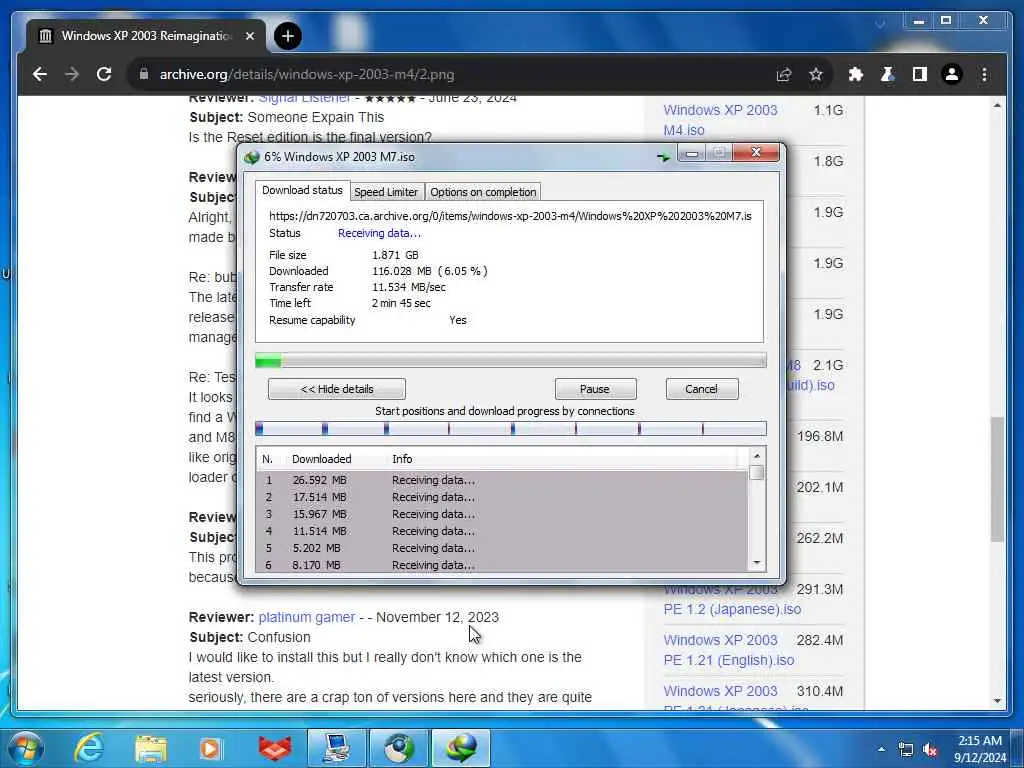The width and height of the screenshot is (1024, 768).
Task: Open the browser extensions puzzle icon
Action: coord(856,74)
